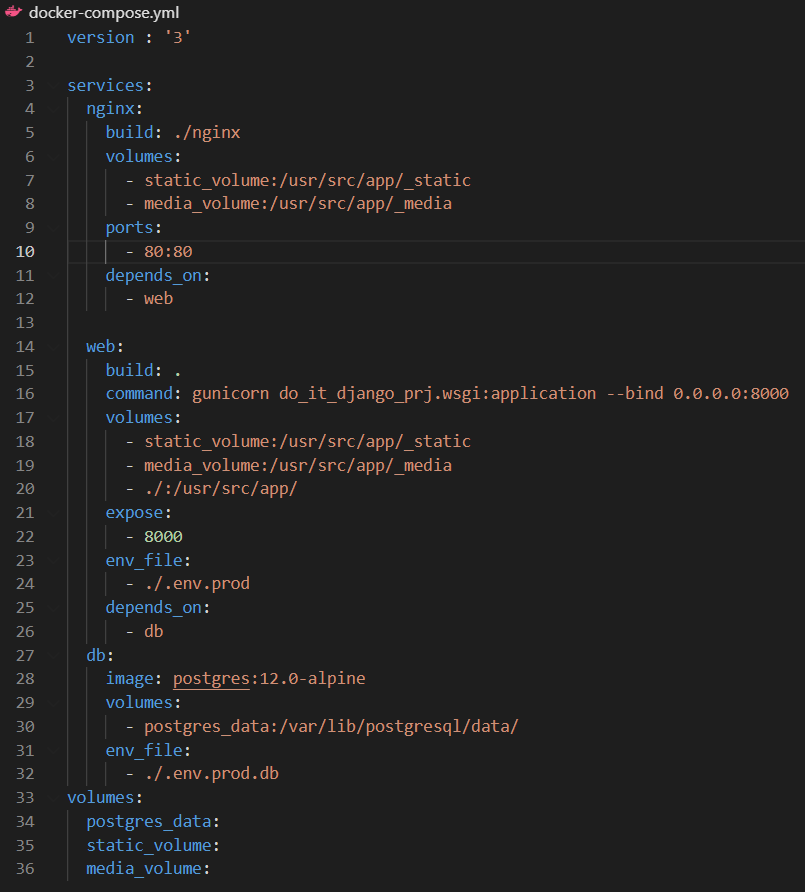Click the Docker whale icon in the file tab

(x=13, y=12)
